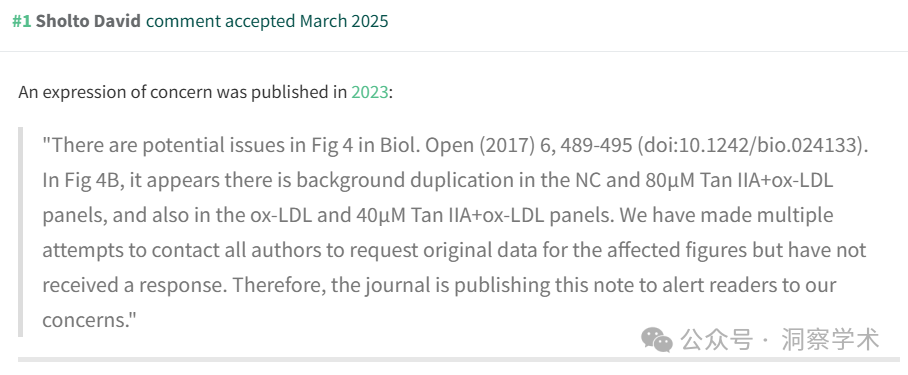908x375 pixels.
Task: Click the 洞察学术 watermark text
Action: coord(830,340)
